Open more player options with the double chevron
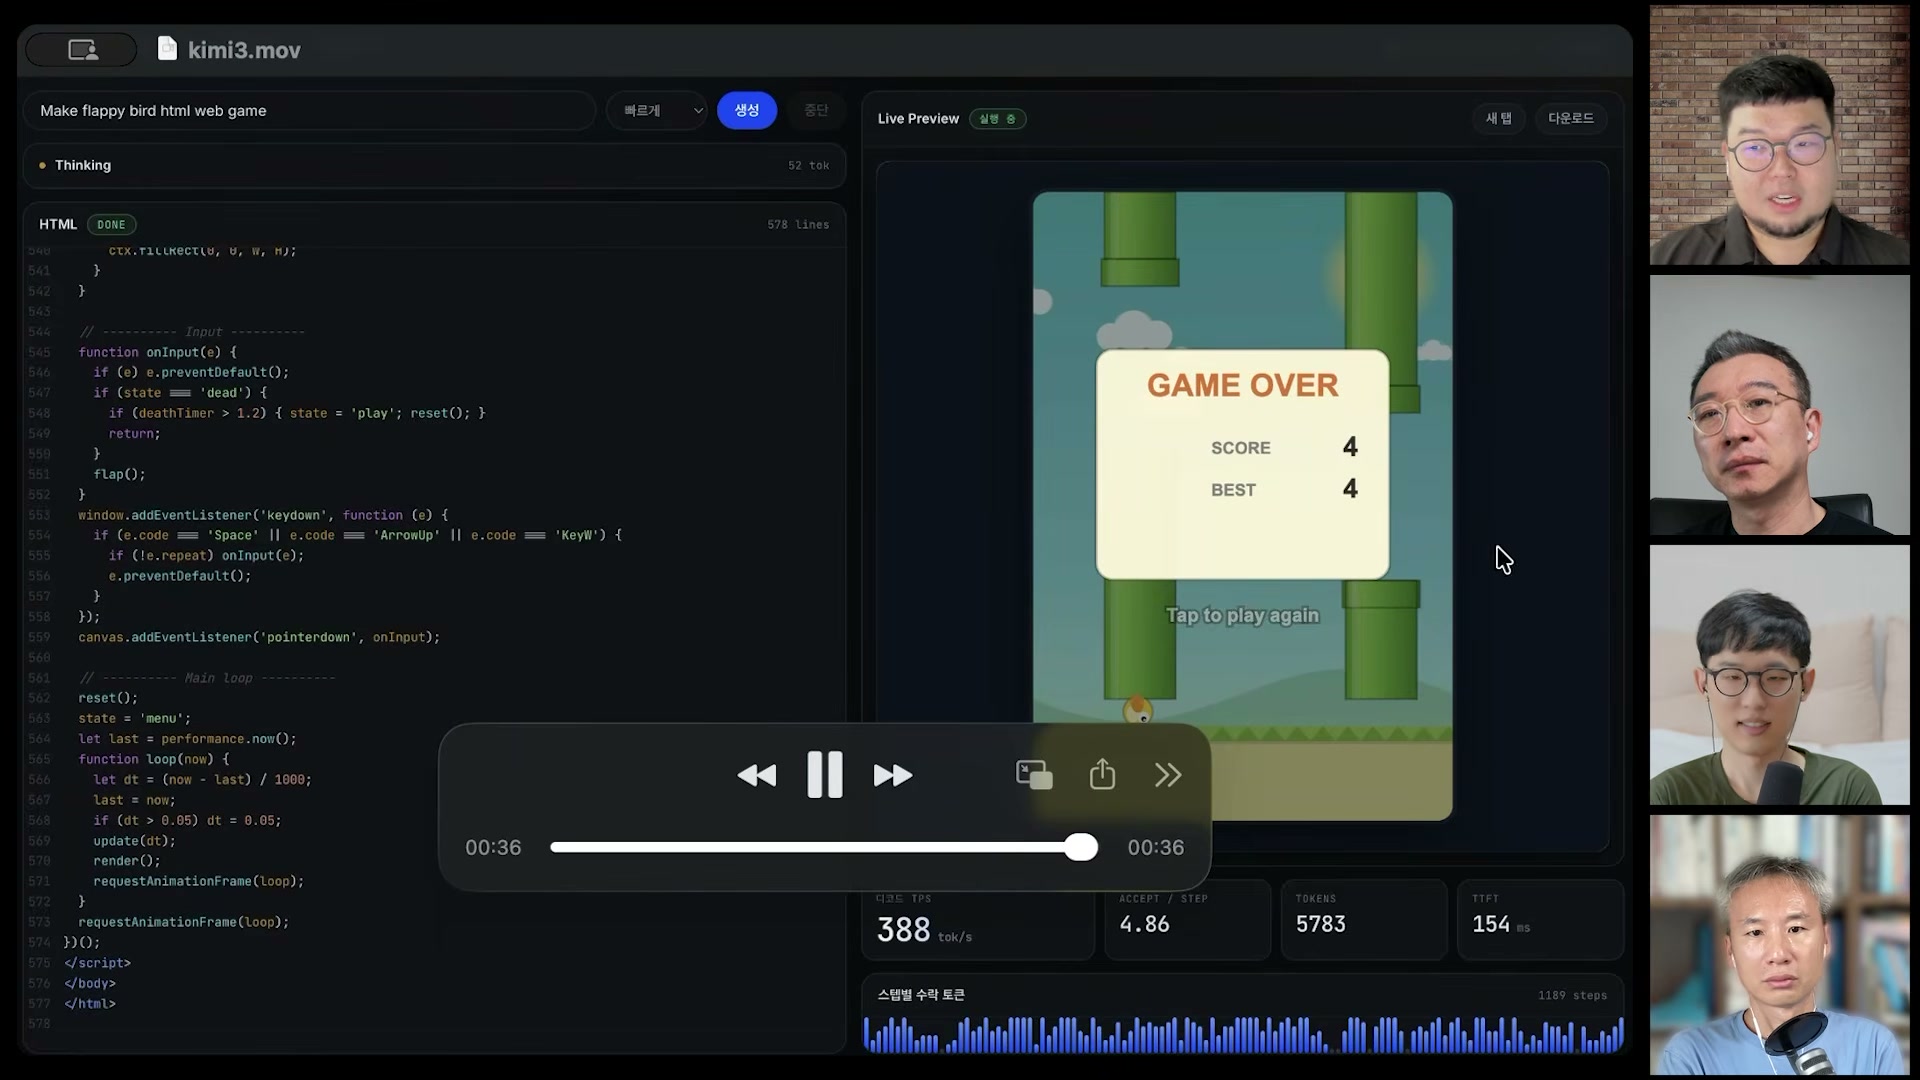This screenshot has height=1080, width=1920. pyautogui.click(x=1168, y=775)
